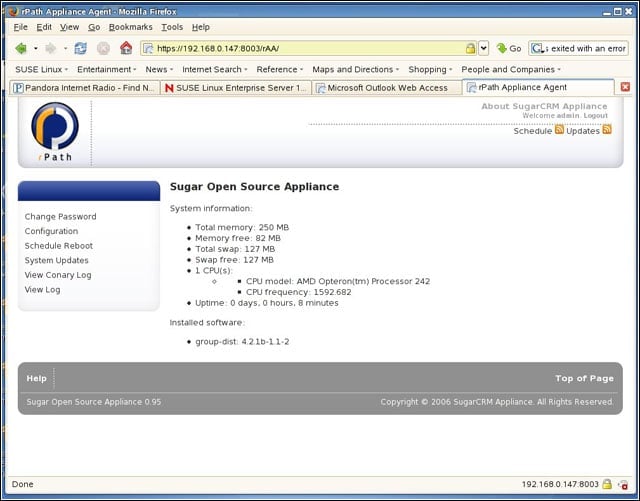Open the Bookmarks menu
Image resolution: width=640 pixels, height=501 pixels.
(x=131, y=27)
